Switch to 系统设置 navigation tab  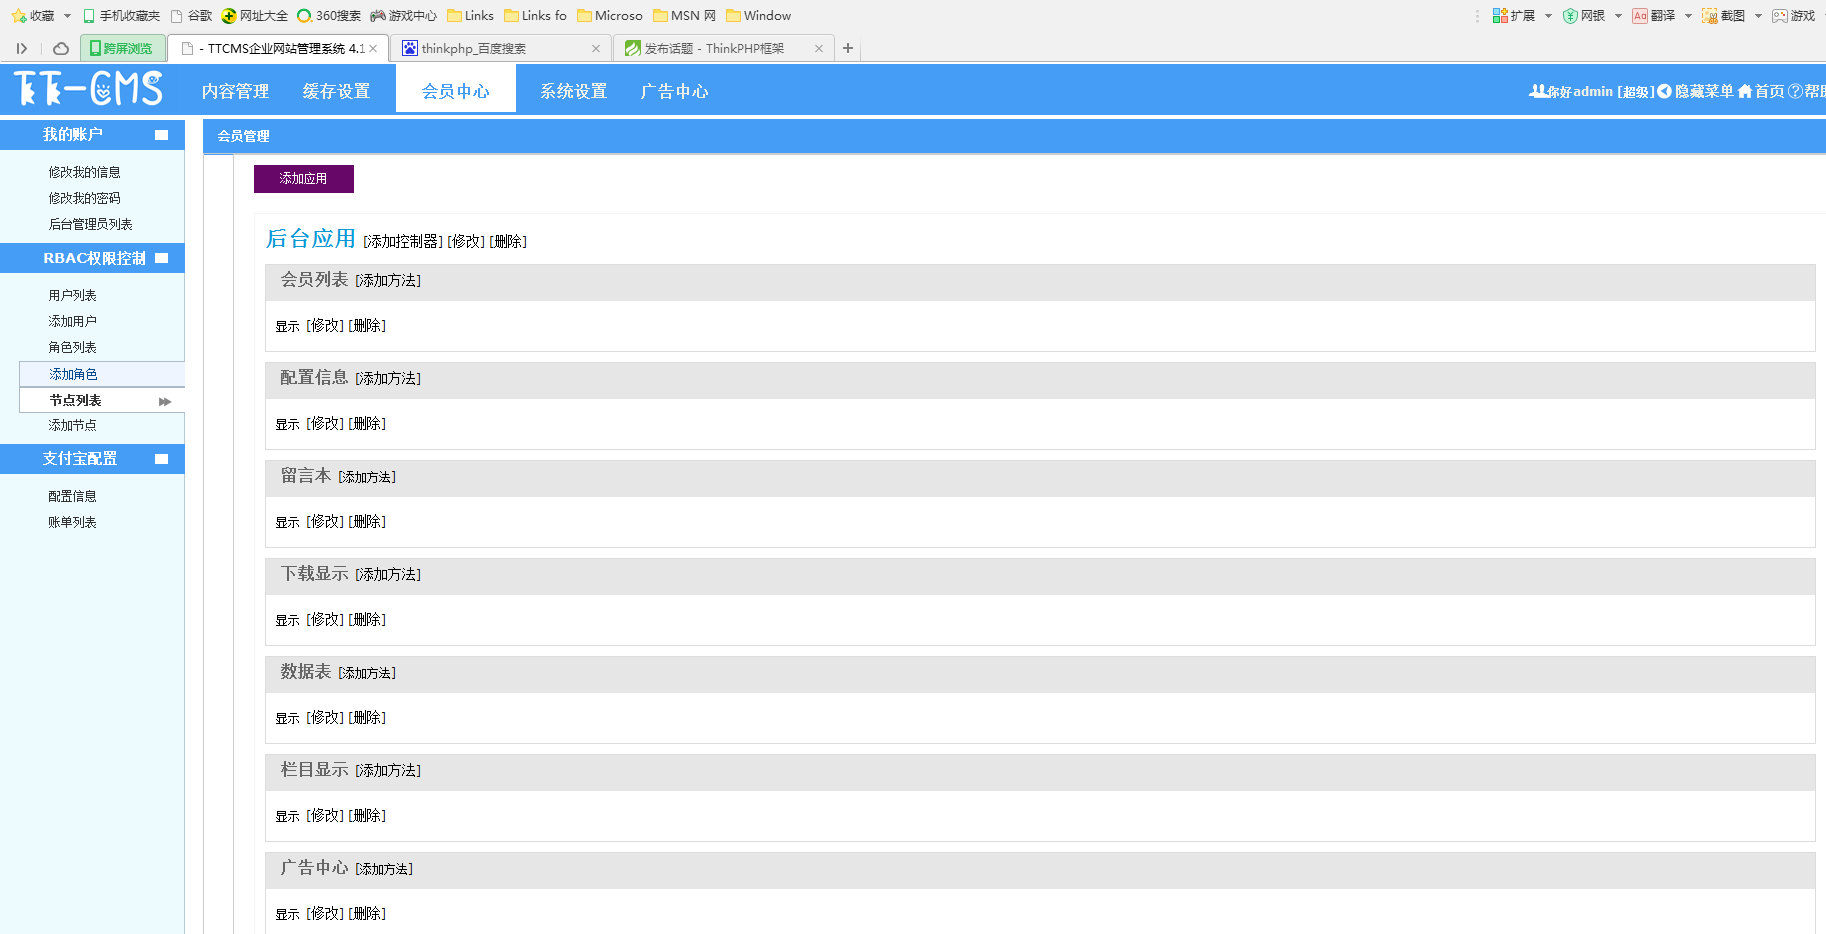click(573, 91)
